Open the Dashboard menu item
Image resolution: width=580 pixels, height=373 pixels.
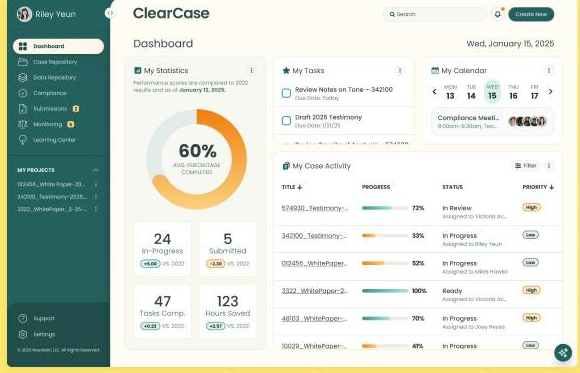pos(58,46)
